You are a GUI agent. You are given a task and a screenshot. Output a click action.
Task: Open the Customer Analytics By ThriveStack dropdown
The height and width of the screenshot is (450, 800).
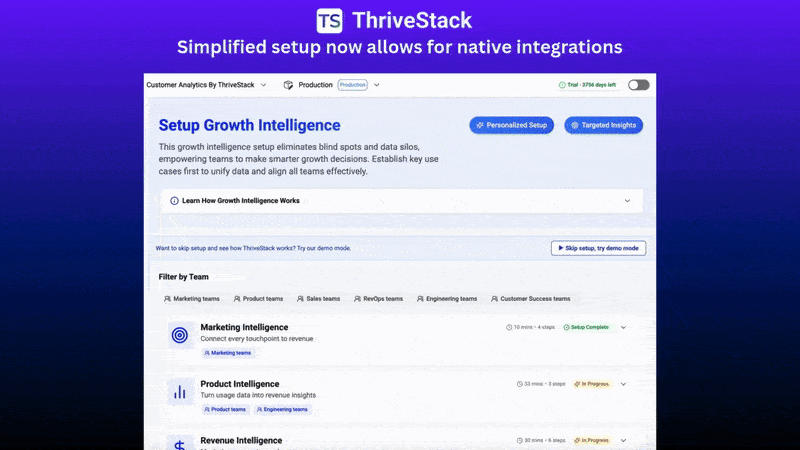(x=206, y=85)
